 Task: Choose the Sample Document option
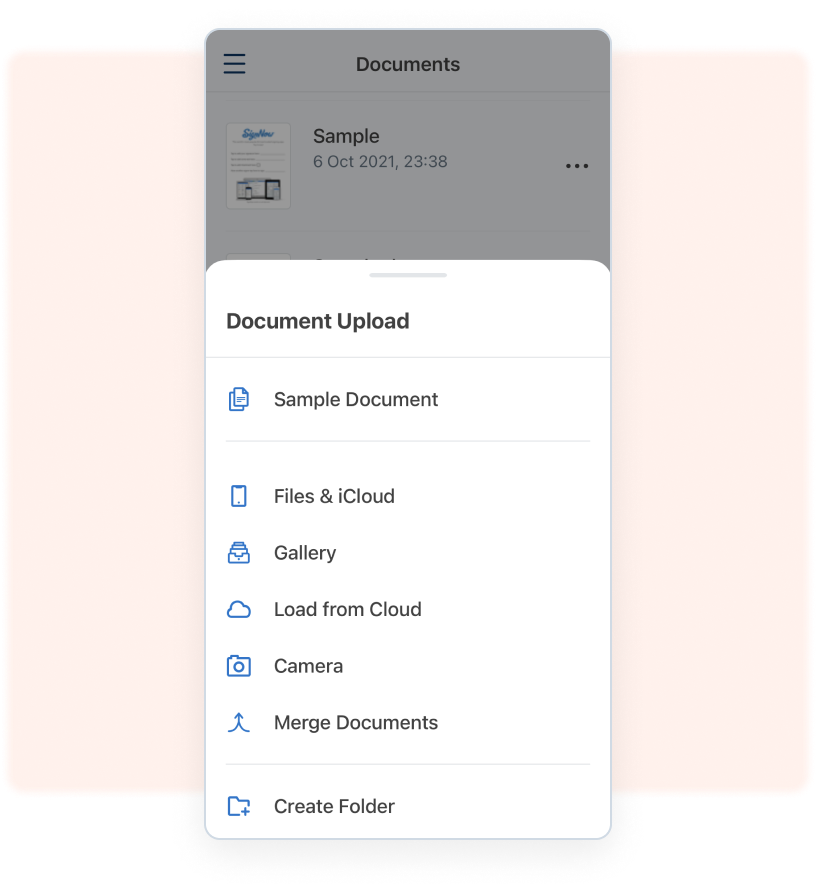(356, 400)
